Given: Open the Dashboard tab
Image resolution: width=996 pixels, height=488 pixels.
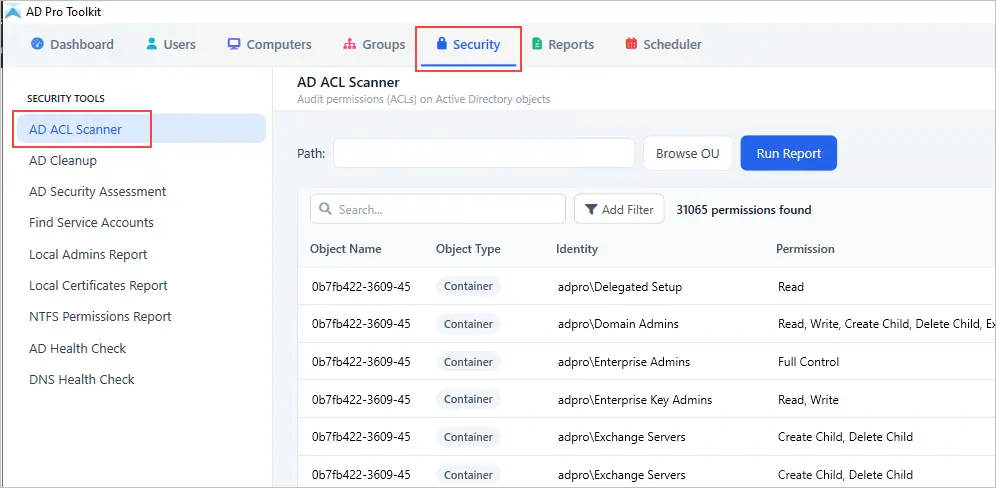Looking at the screenshot, I should pyautogui.click(x=72, y=44).
